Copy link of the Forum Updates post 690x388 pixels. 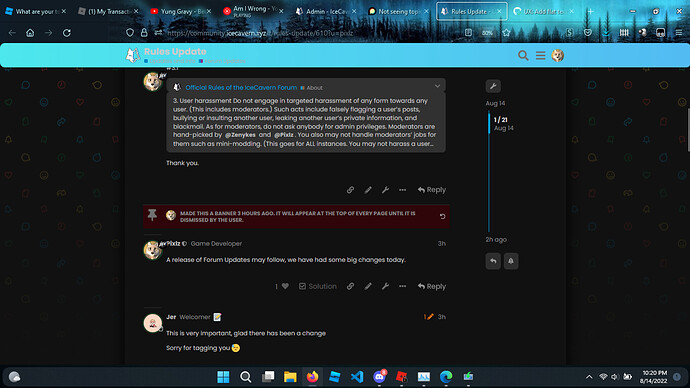(x=350, y=286)
